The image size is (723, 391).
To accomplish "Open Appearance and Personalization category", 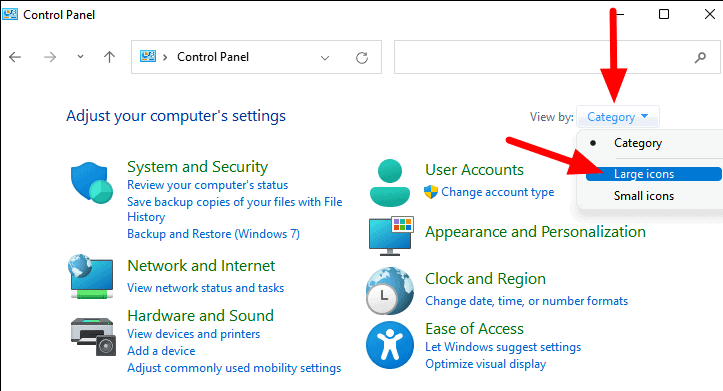I will tap(535, 231).
